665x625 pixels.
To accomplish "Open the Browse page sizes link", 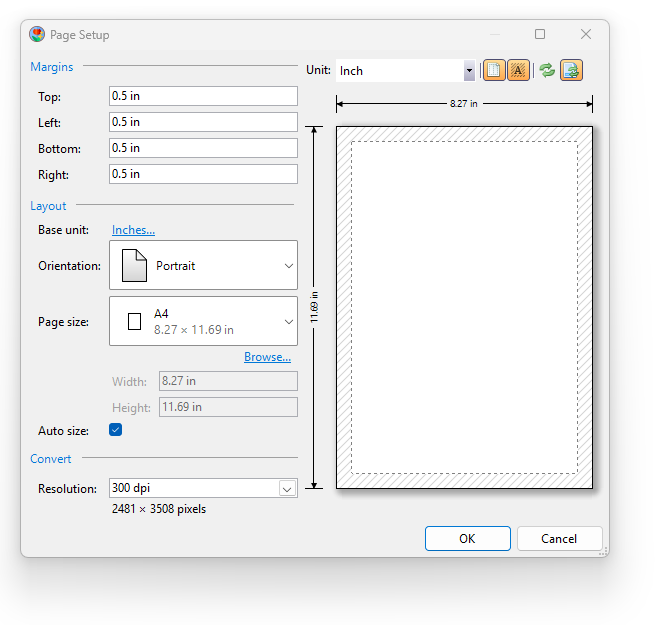I will click(x=267, y=357).
